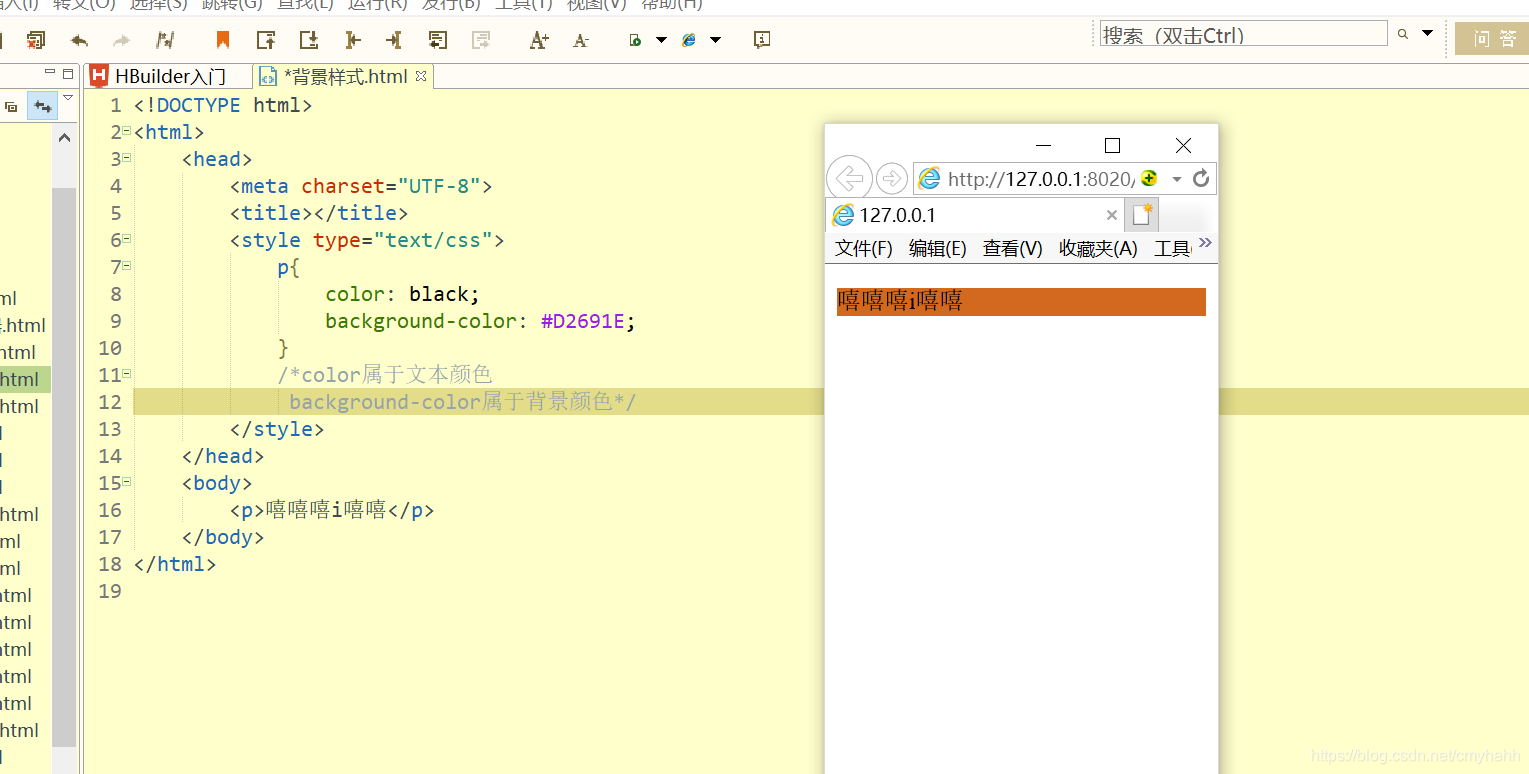Open the search scope dropdown arrow
Image resolution: width=1529 pixels, height=774 pixels.
coord(1428,33)
